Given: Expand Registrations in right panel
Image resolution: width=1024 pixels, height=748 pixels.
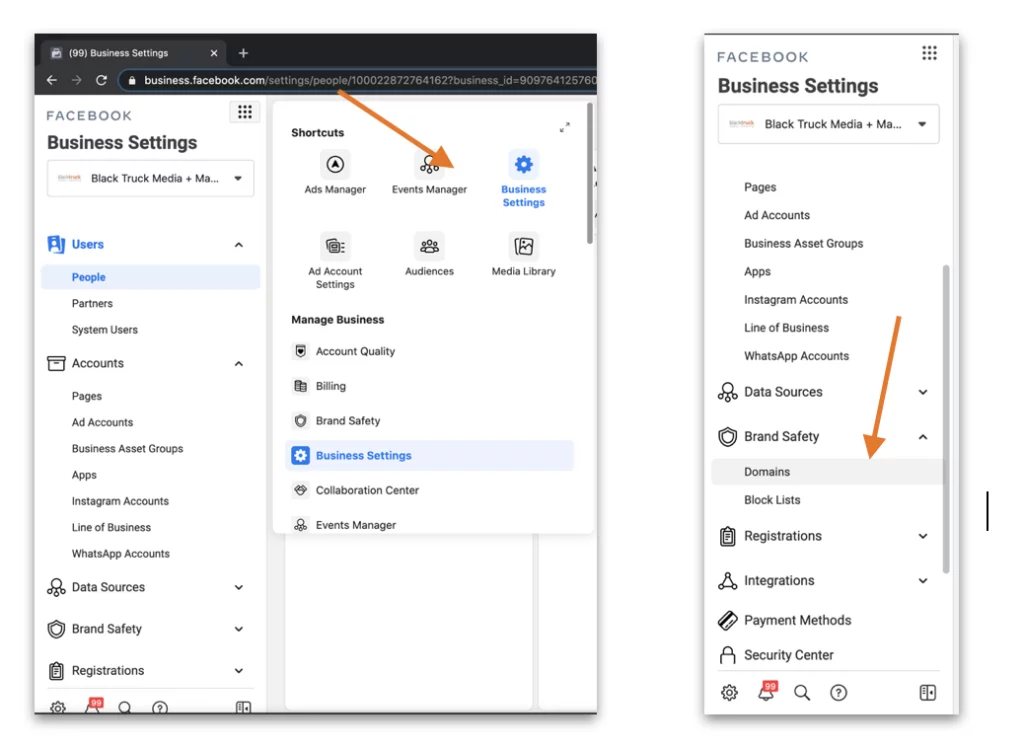Looking at the screenshot, I should click(923, 536).
